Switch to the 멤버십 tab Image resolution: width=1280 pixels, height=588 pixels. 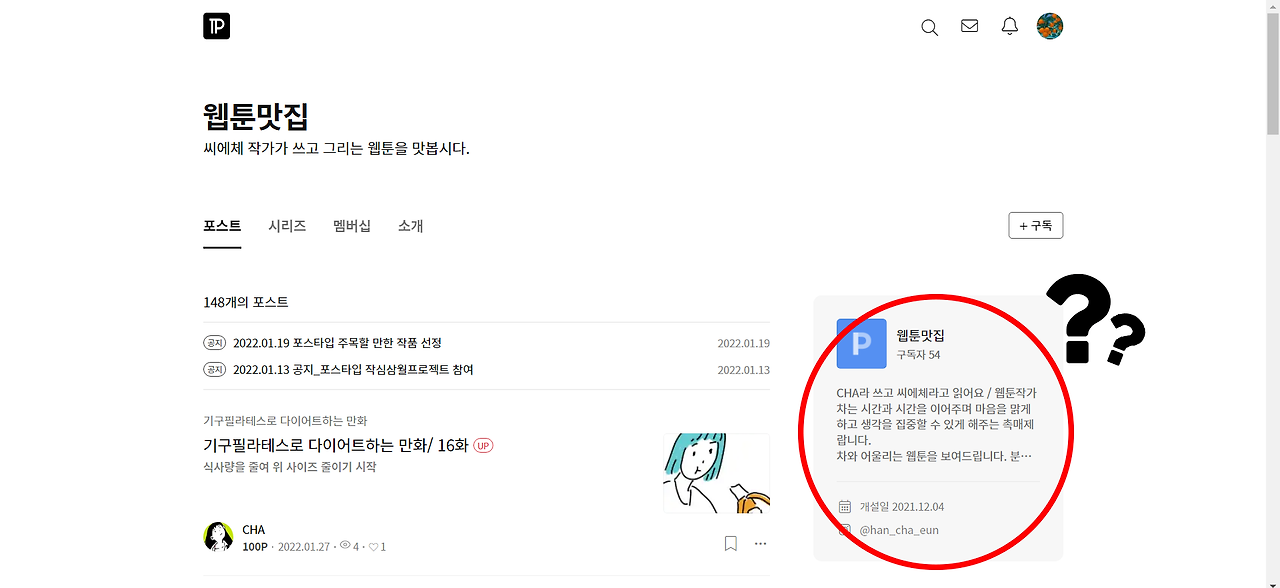pos(351,226)
